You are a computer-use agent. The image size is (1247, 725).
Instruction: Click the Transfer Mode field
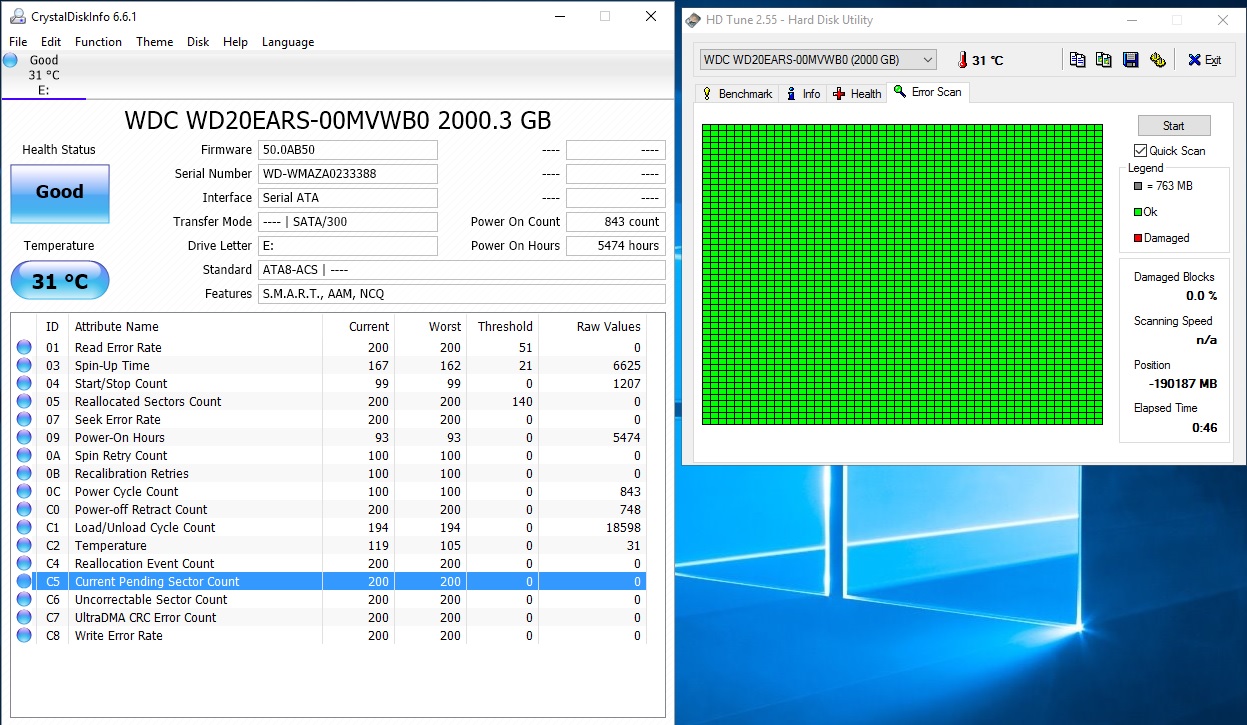point(348,222)
